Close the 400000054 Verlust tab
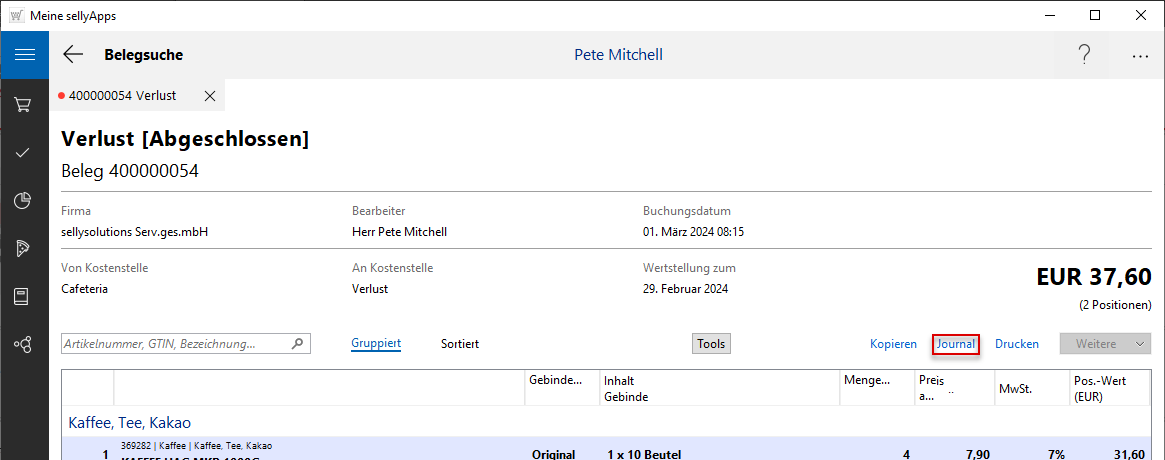 point(209,96)
